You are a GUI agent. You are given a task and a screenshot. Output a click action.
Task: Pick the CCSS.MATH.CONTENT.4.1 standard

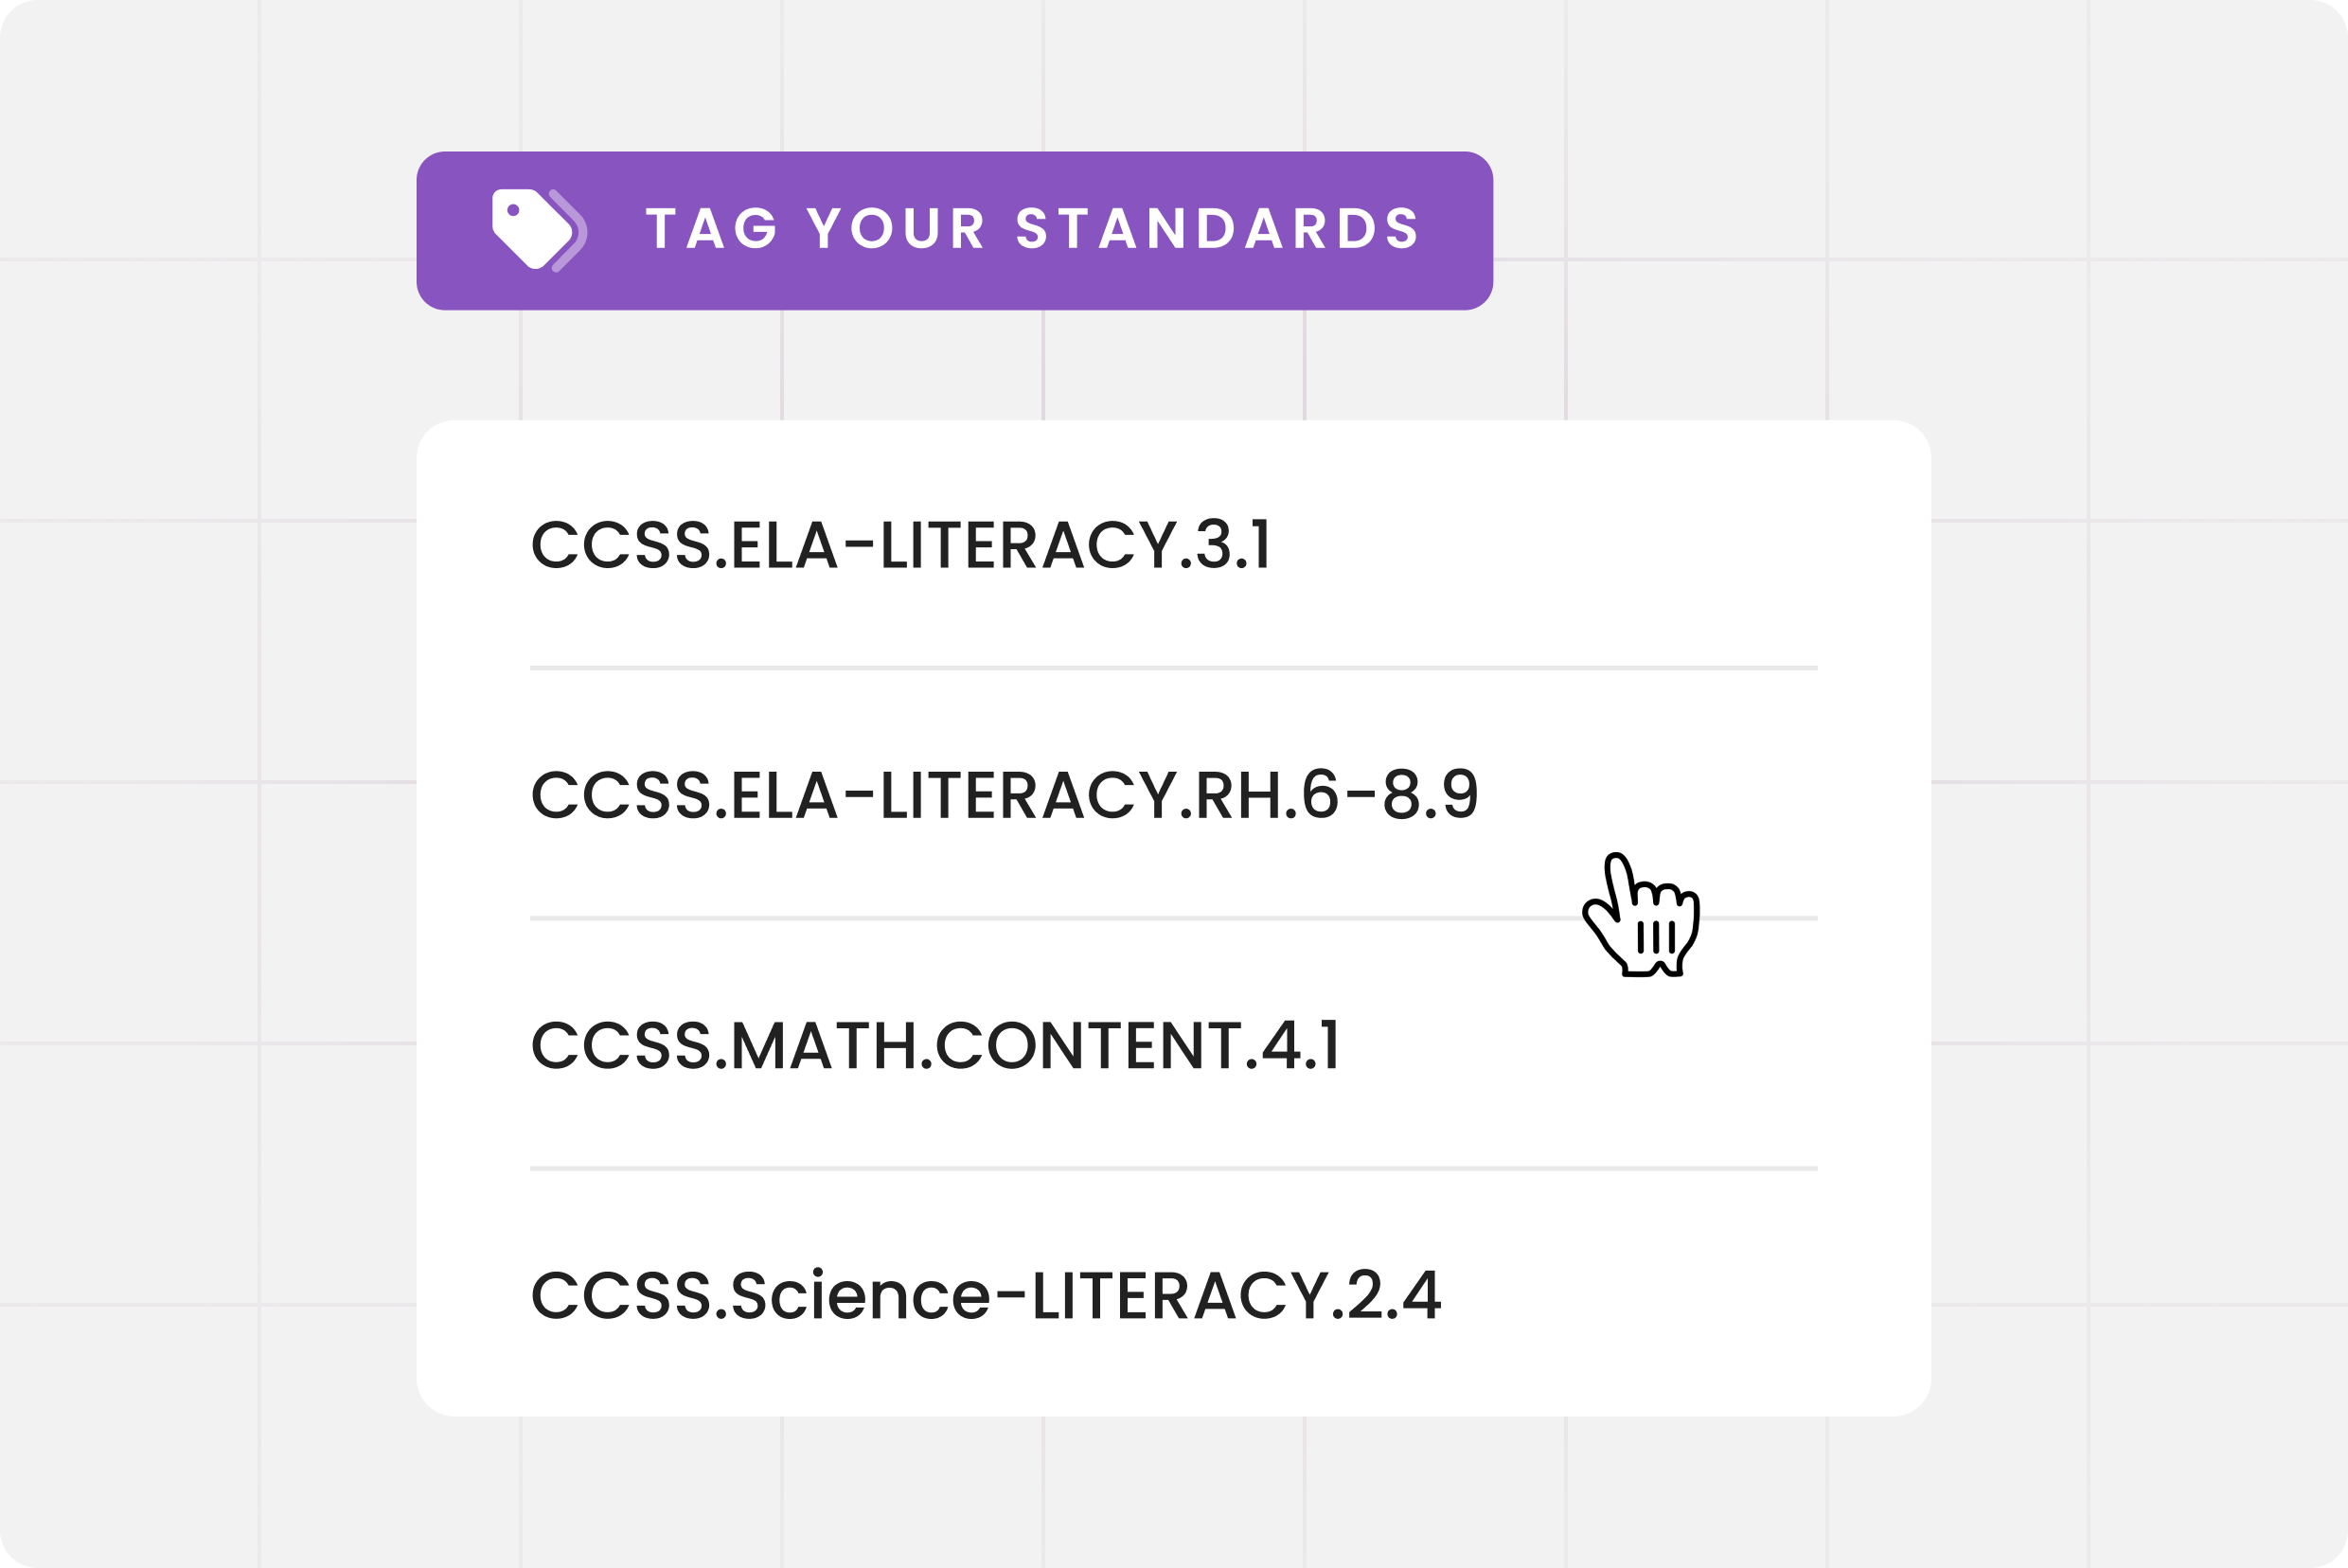[x=935, y=1046]
